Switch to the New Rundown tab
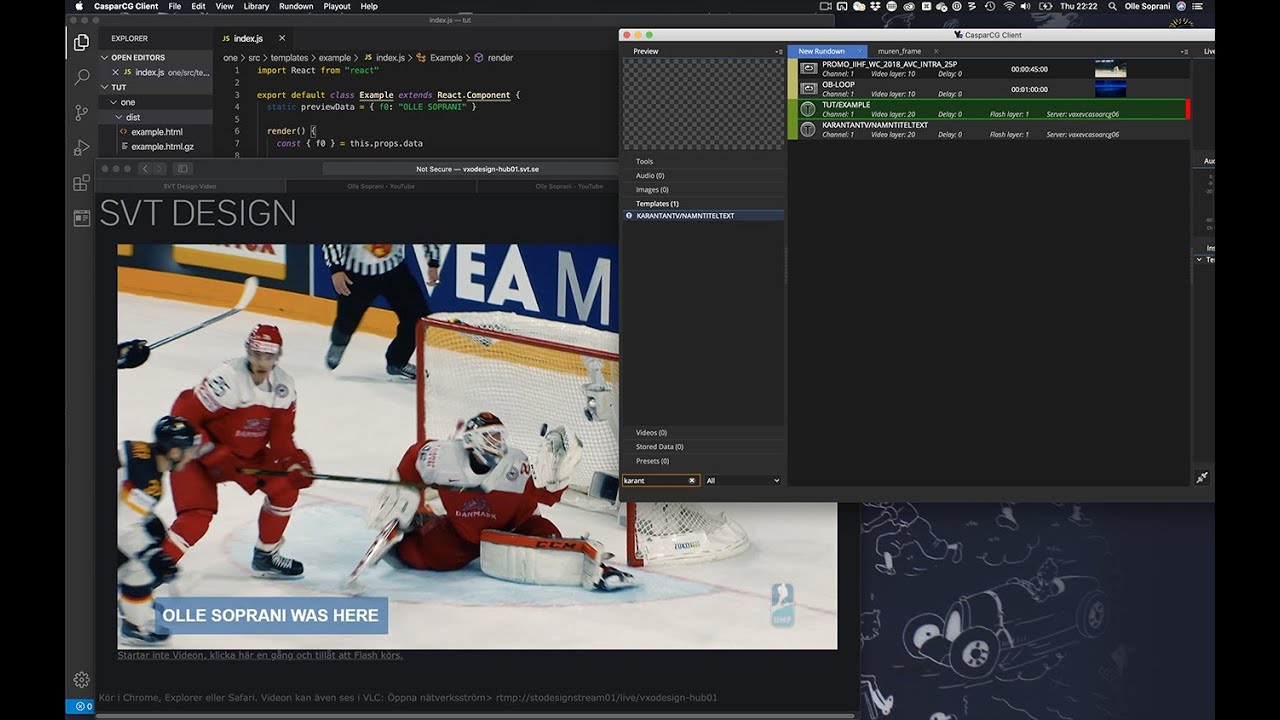 [828, 51]
